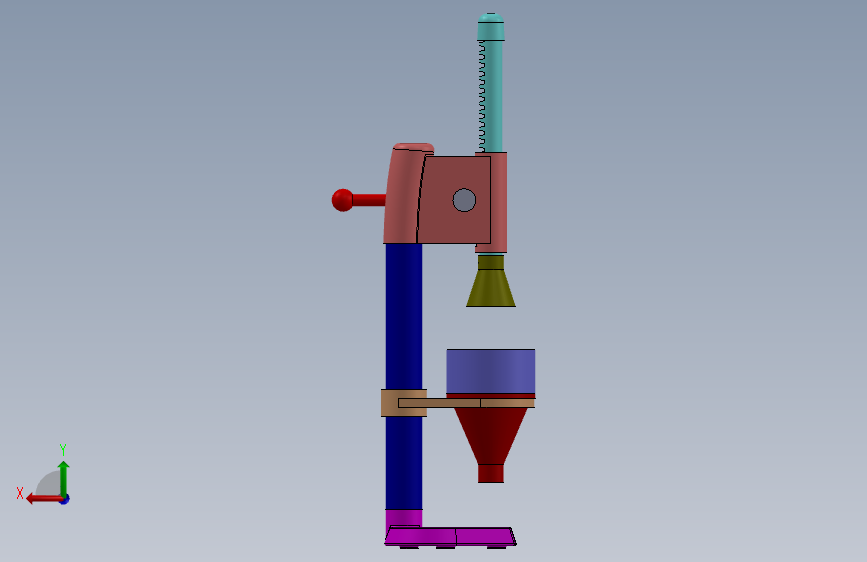This screenshot has width=867, height=562.
Task: Select the tan horizontal support arm
Action: click(x=467, y=403)
